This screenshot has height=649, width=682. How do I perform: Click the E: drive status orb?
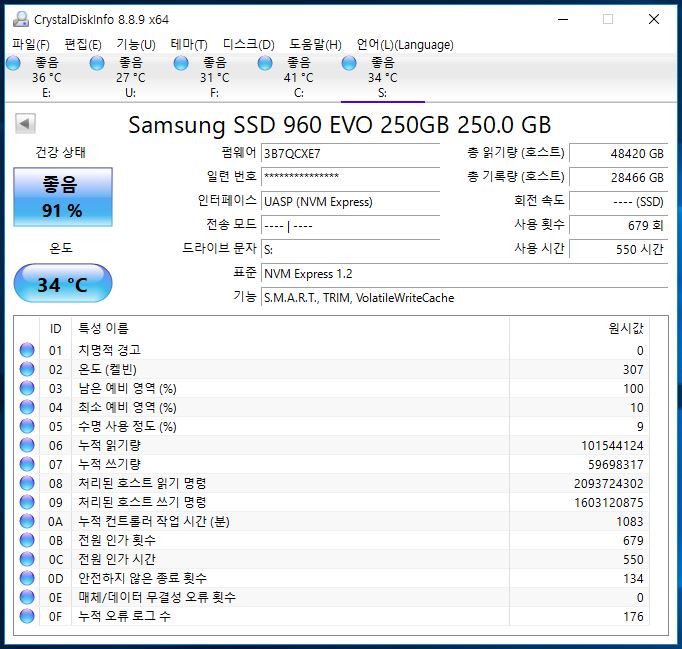point(13,64)
